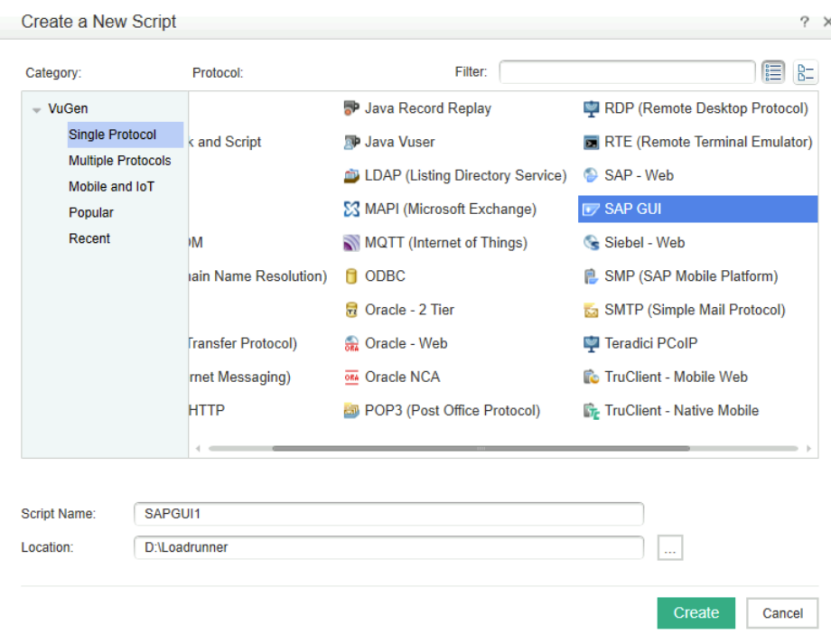Click the SMP SAP Mobile Platform icon
The width and height of the screenshot is (831, 634).
591,276
